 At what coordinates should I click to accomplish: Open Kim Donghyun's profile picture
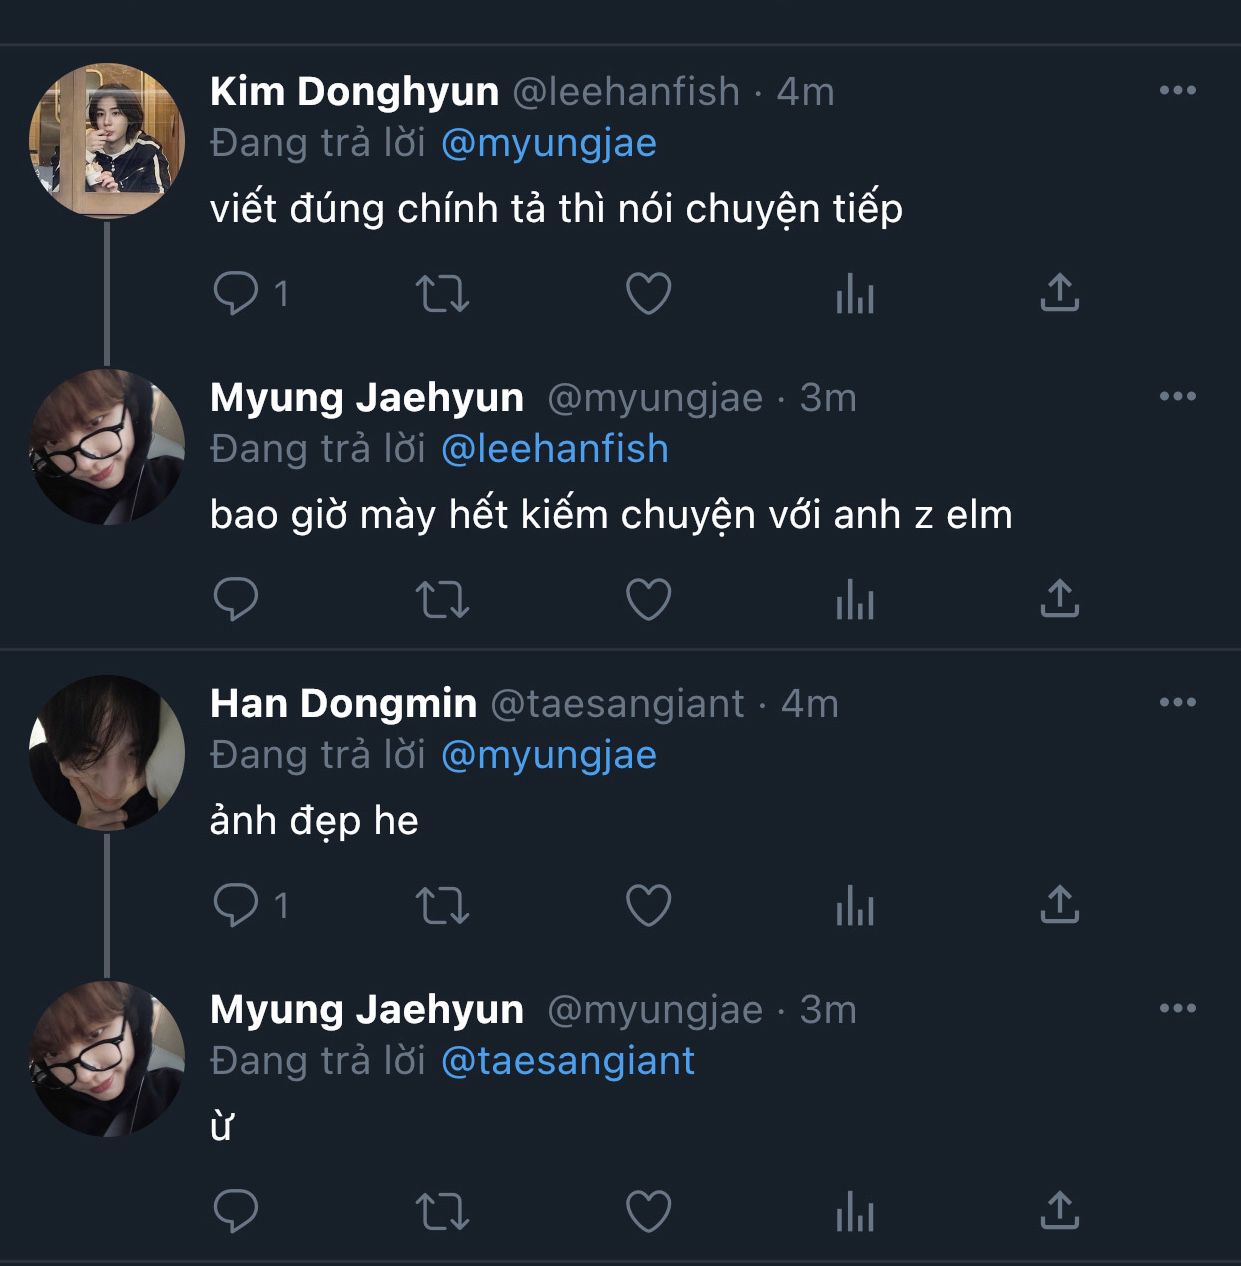point(107,139)
